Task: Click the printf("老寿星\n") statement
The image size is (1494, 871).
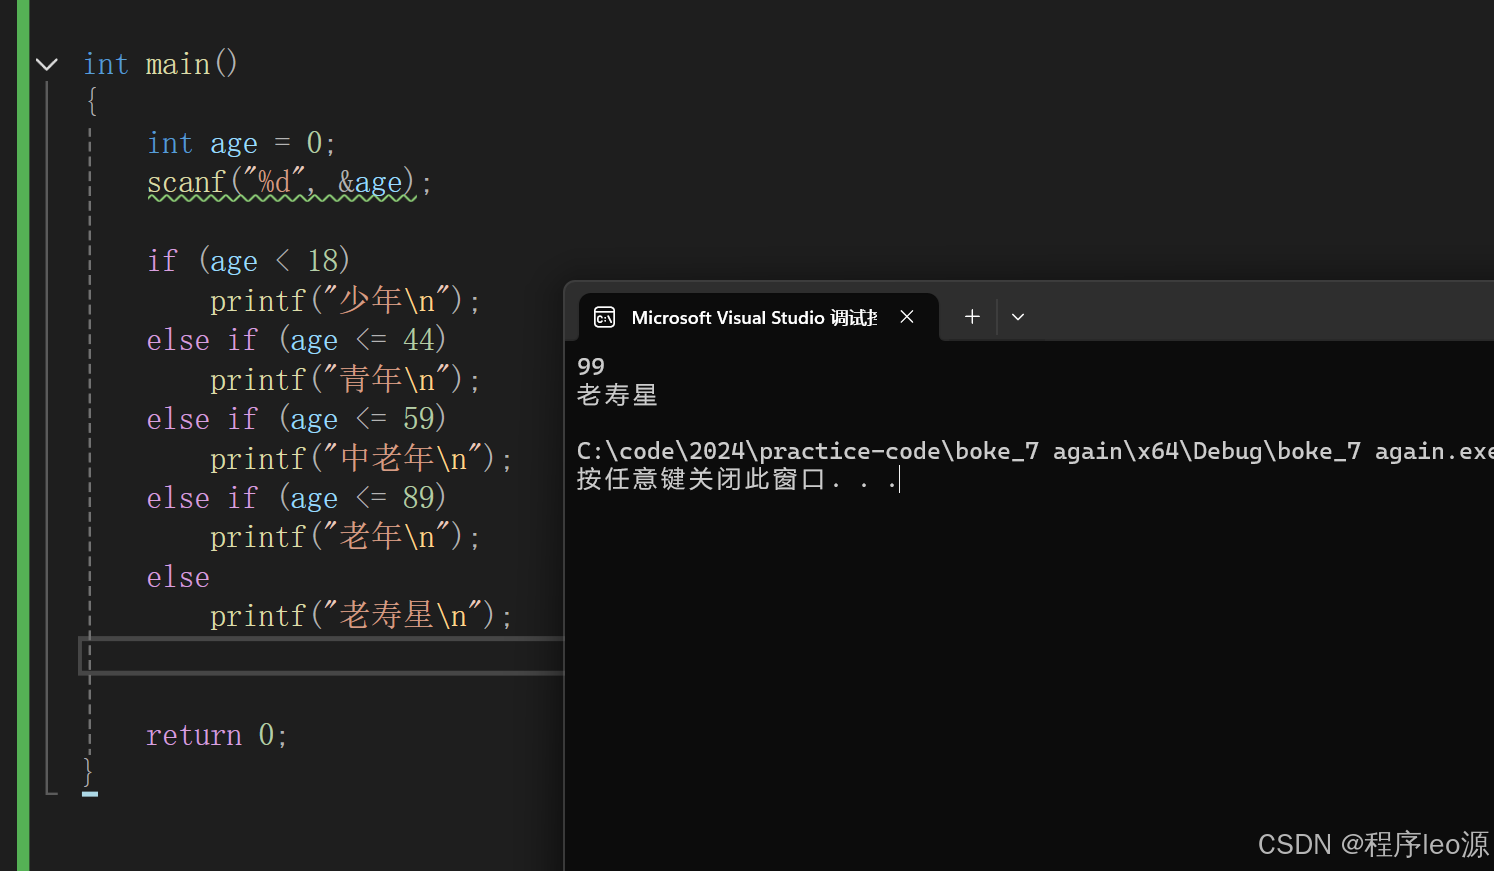Action: 361,616
